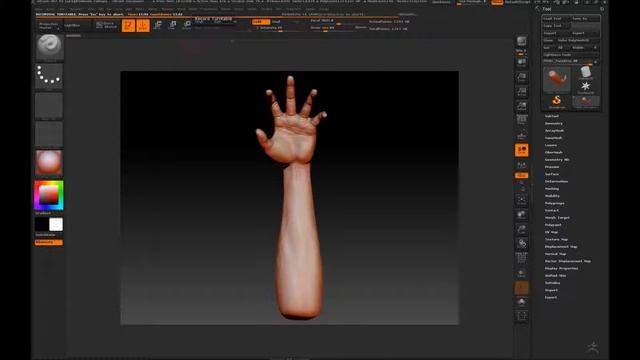Toggle the Solo mode icon
Viewport: 640px width, 360px height.
point(522,302)
